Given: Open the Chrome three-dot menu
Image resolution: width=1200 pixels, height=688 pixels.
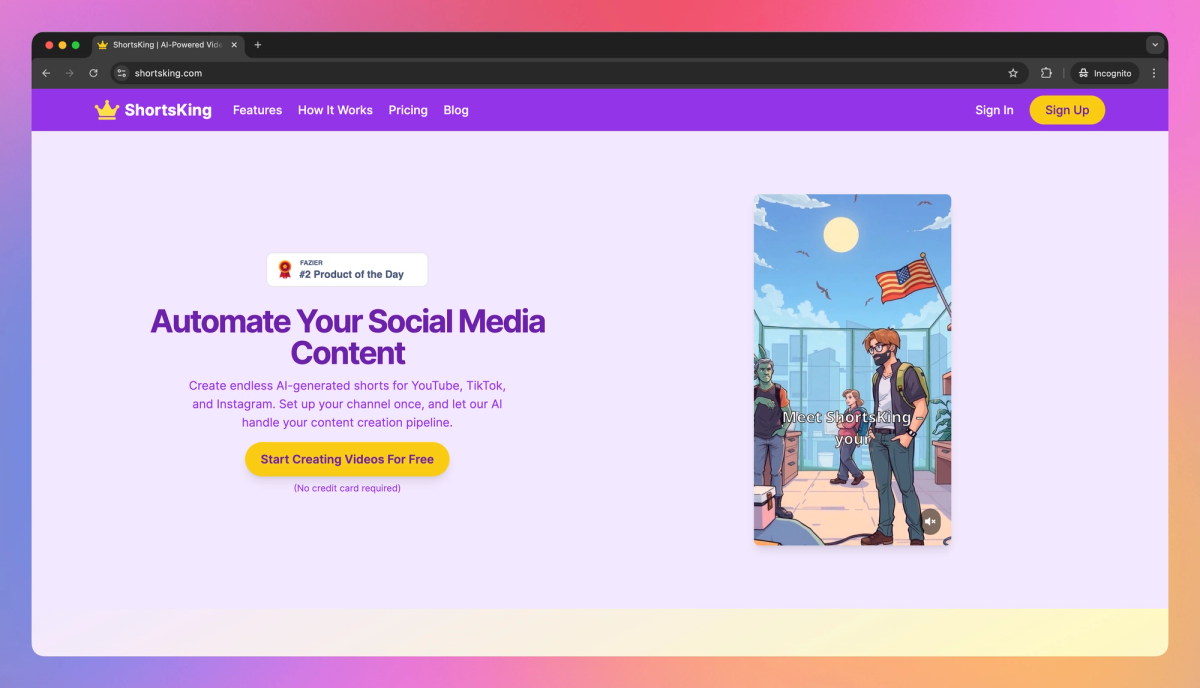Looking at the screenshot, I should [x=1154, y=73].
